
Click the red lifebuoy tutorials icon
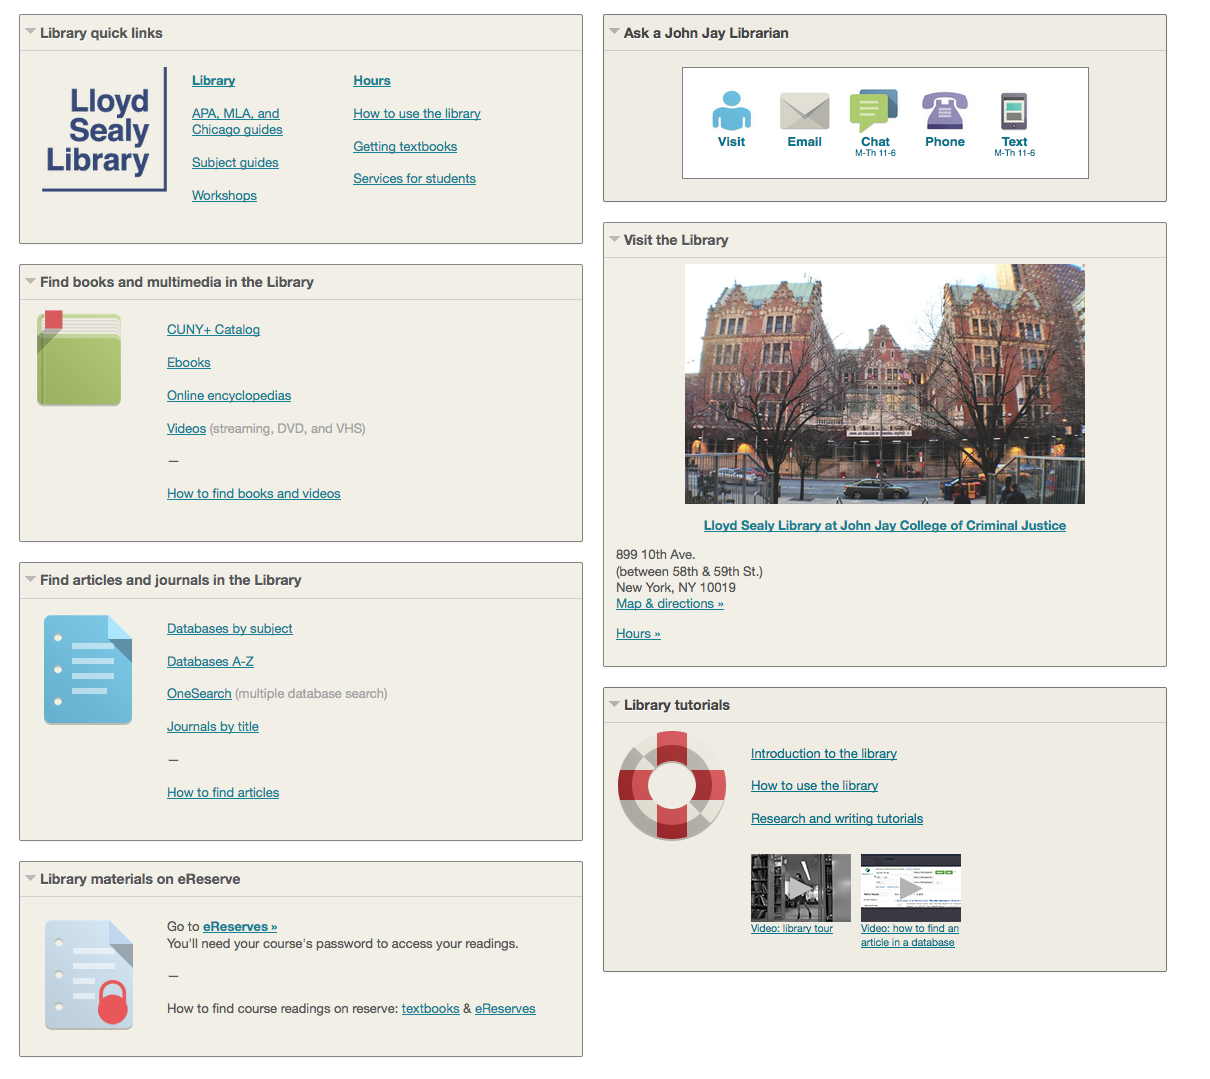click(x=672, y=785)
